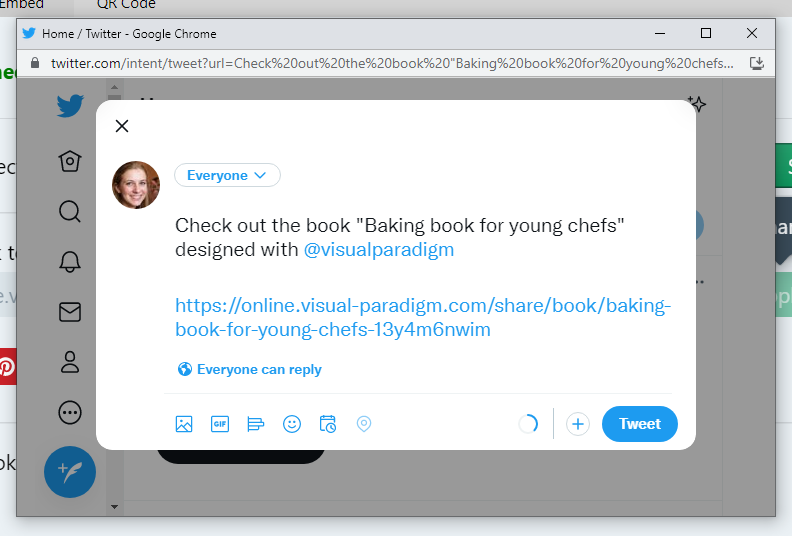Open the emoji picker
The width and height of the screenshot is (792, 536).
pos(292,424)
